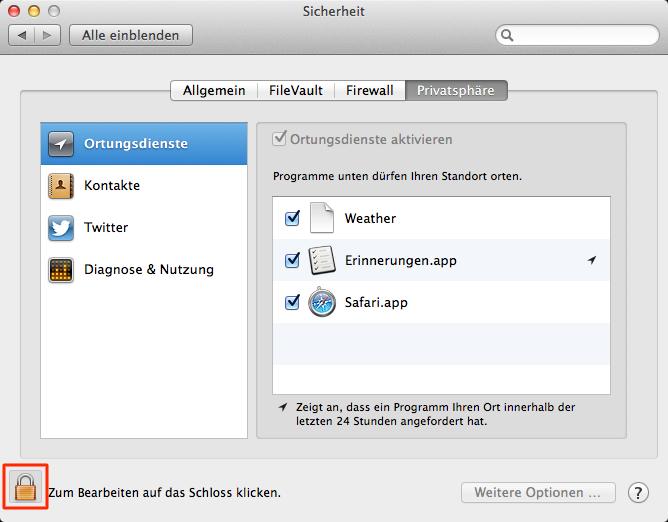This screenshot has width=668, height=522.
Task: Uncheck location access for Weather
Action: tap(292, 218)
